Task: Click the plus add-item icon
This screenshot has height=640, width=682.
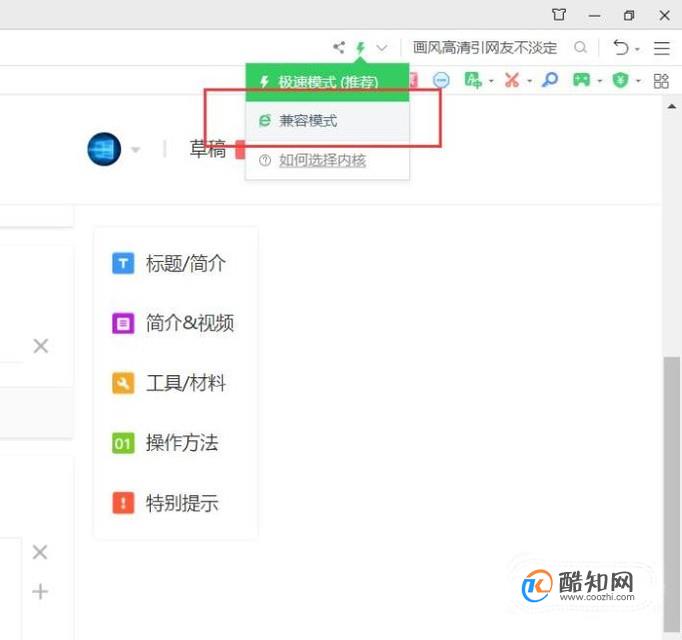Action: [x=40, y=592]
